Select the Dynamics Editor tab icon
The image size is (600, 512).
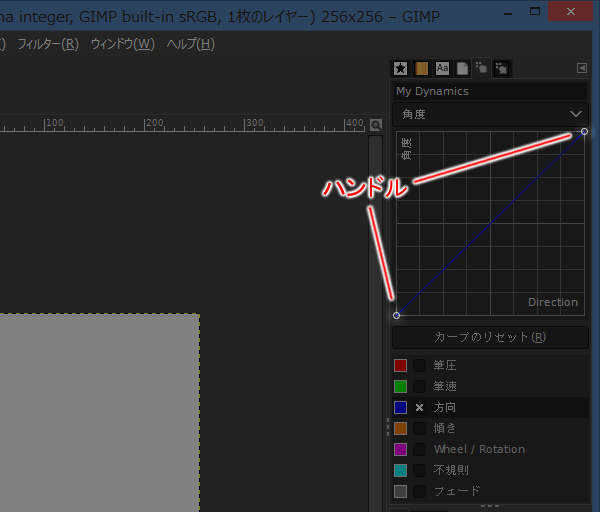(x=501, y=68)
